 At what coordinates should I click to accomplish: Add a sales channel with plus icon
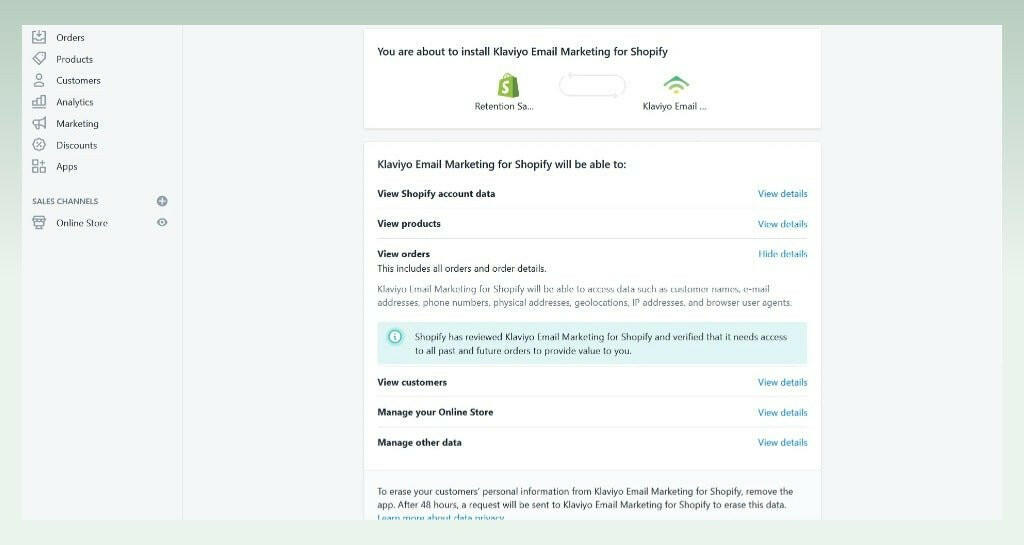coord(162,201)
